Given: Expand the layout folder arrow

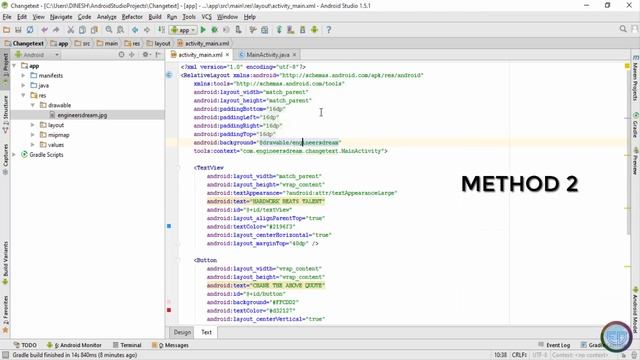Looking at the screenshot, I should coord(33,125).
